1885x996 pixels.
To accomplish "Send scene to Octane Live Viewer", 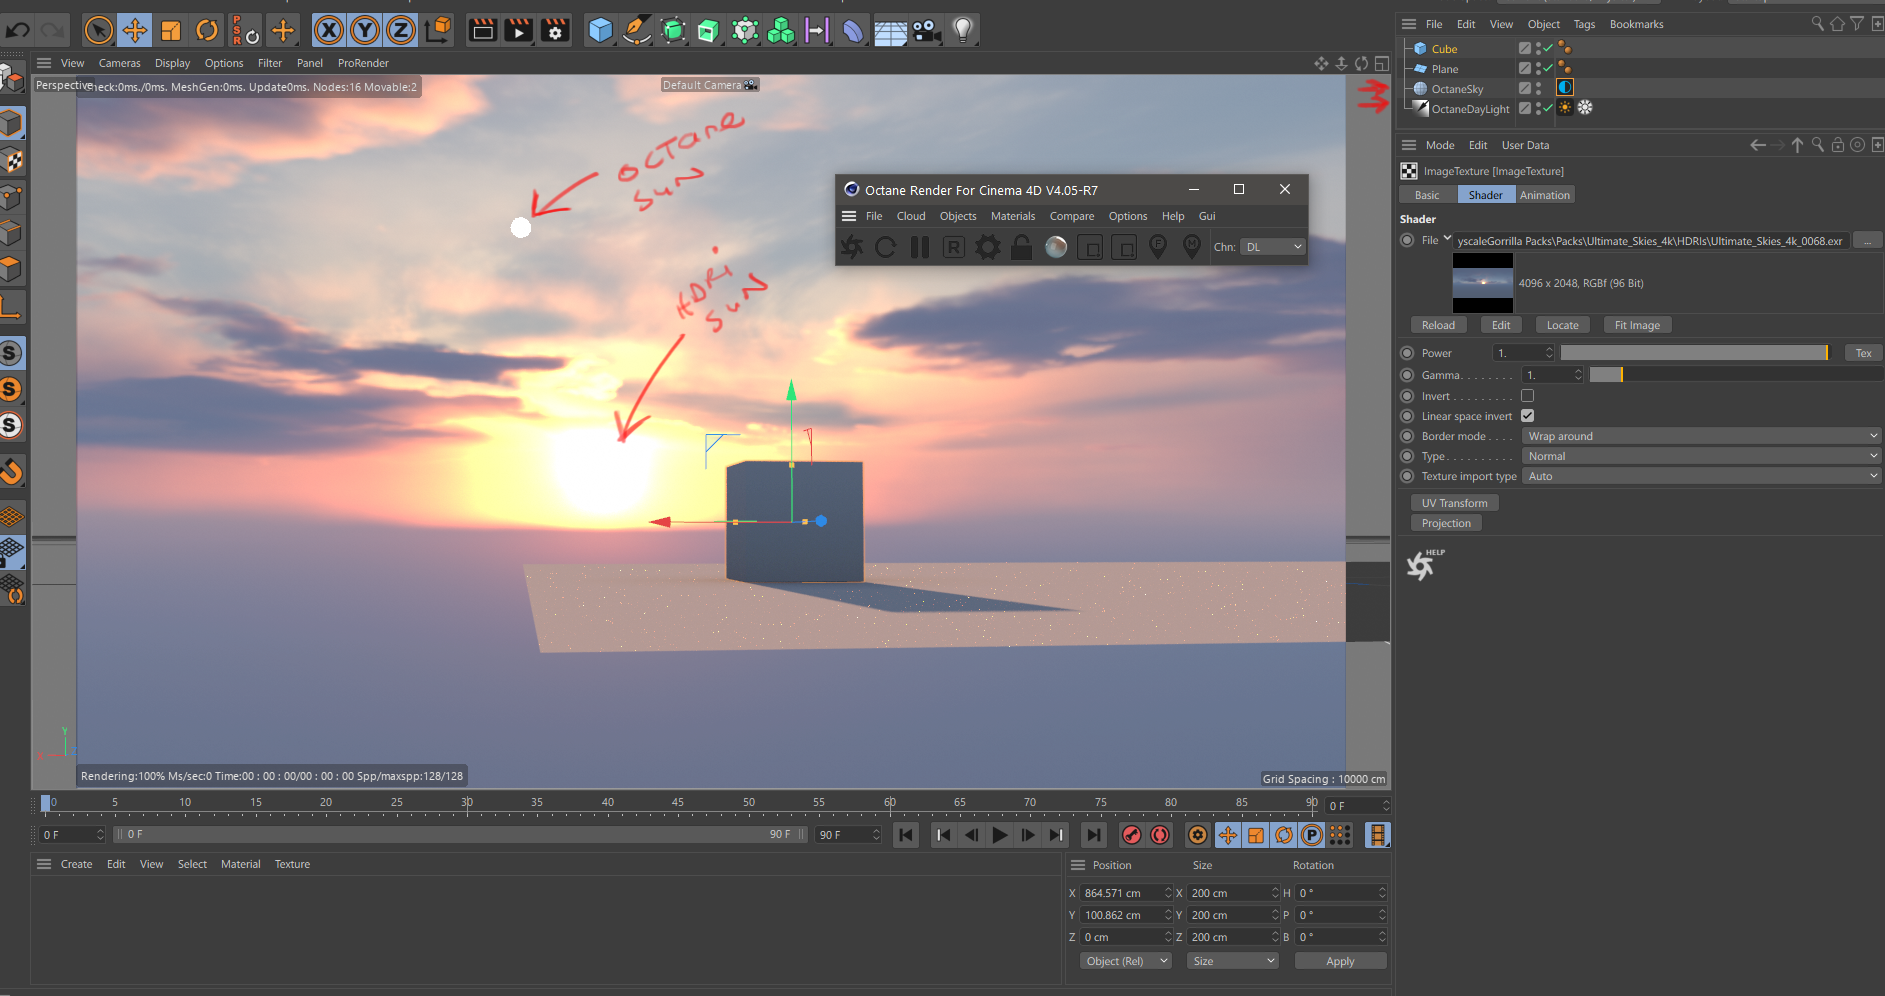I will (852, 247).
